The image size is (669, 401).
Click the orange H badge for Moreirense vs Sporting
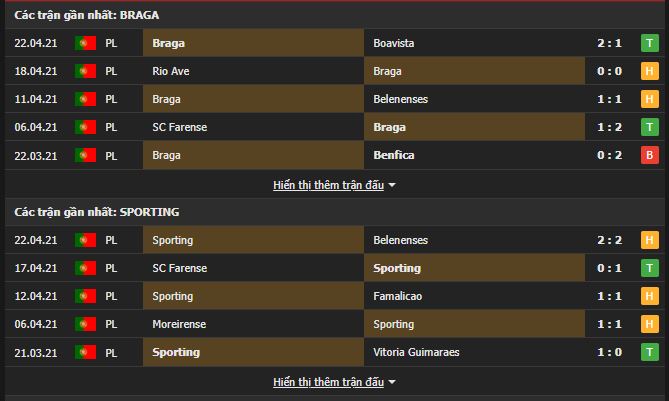pos(648,325)
